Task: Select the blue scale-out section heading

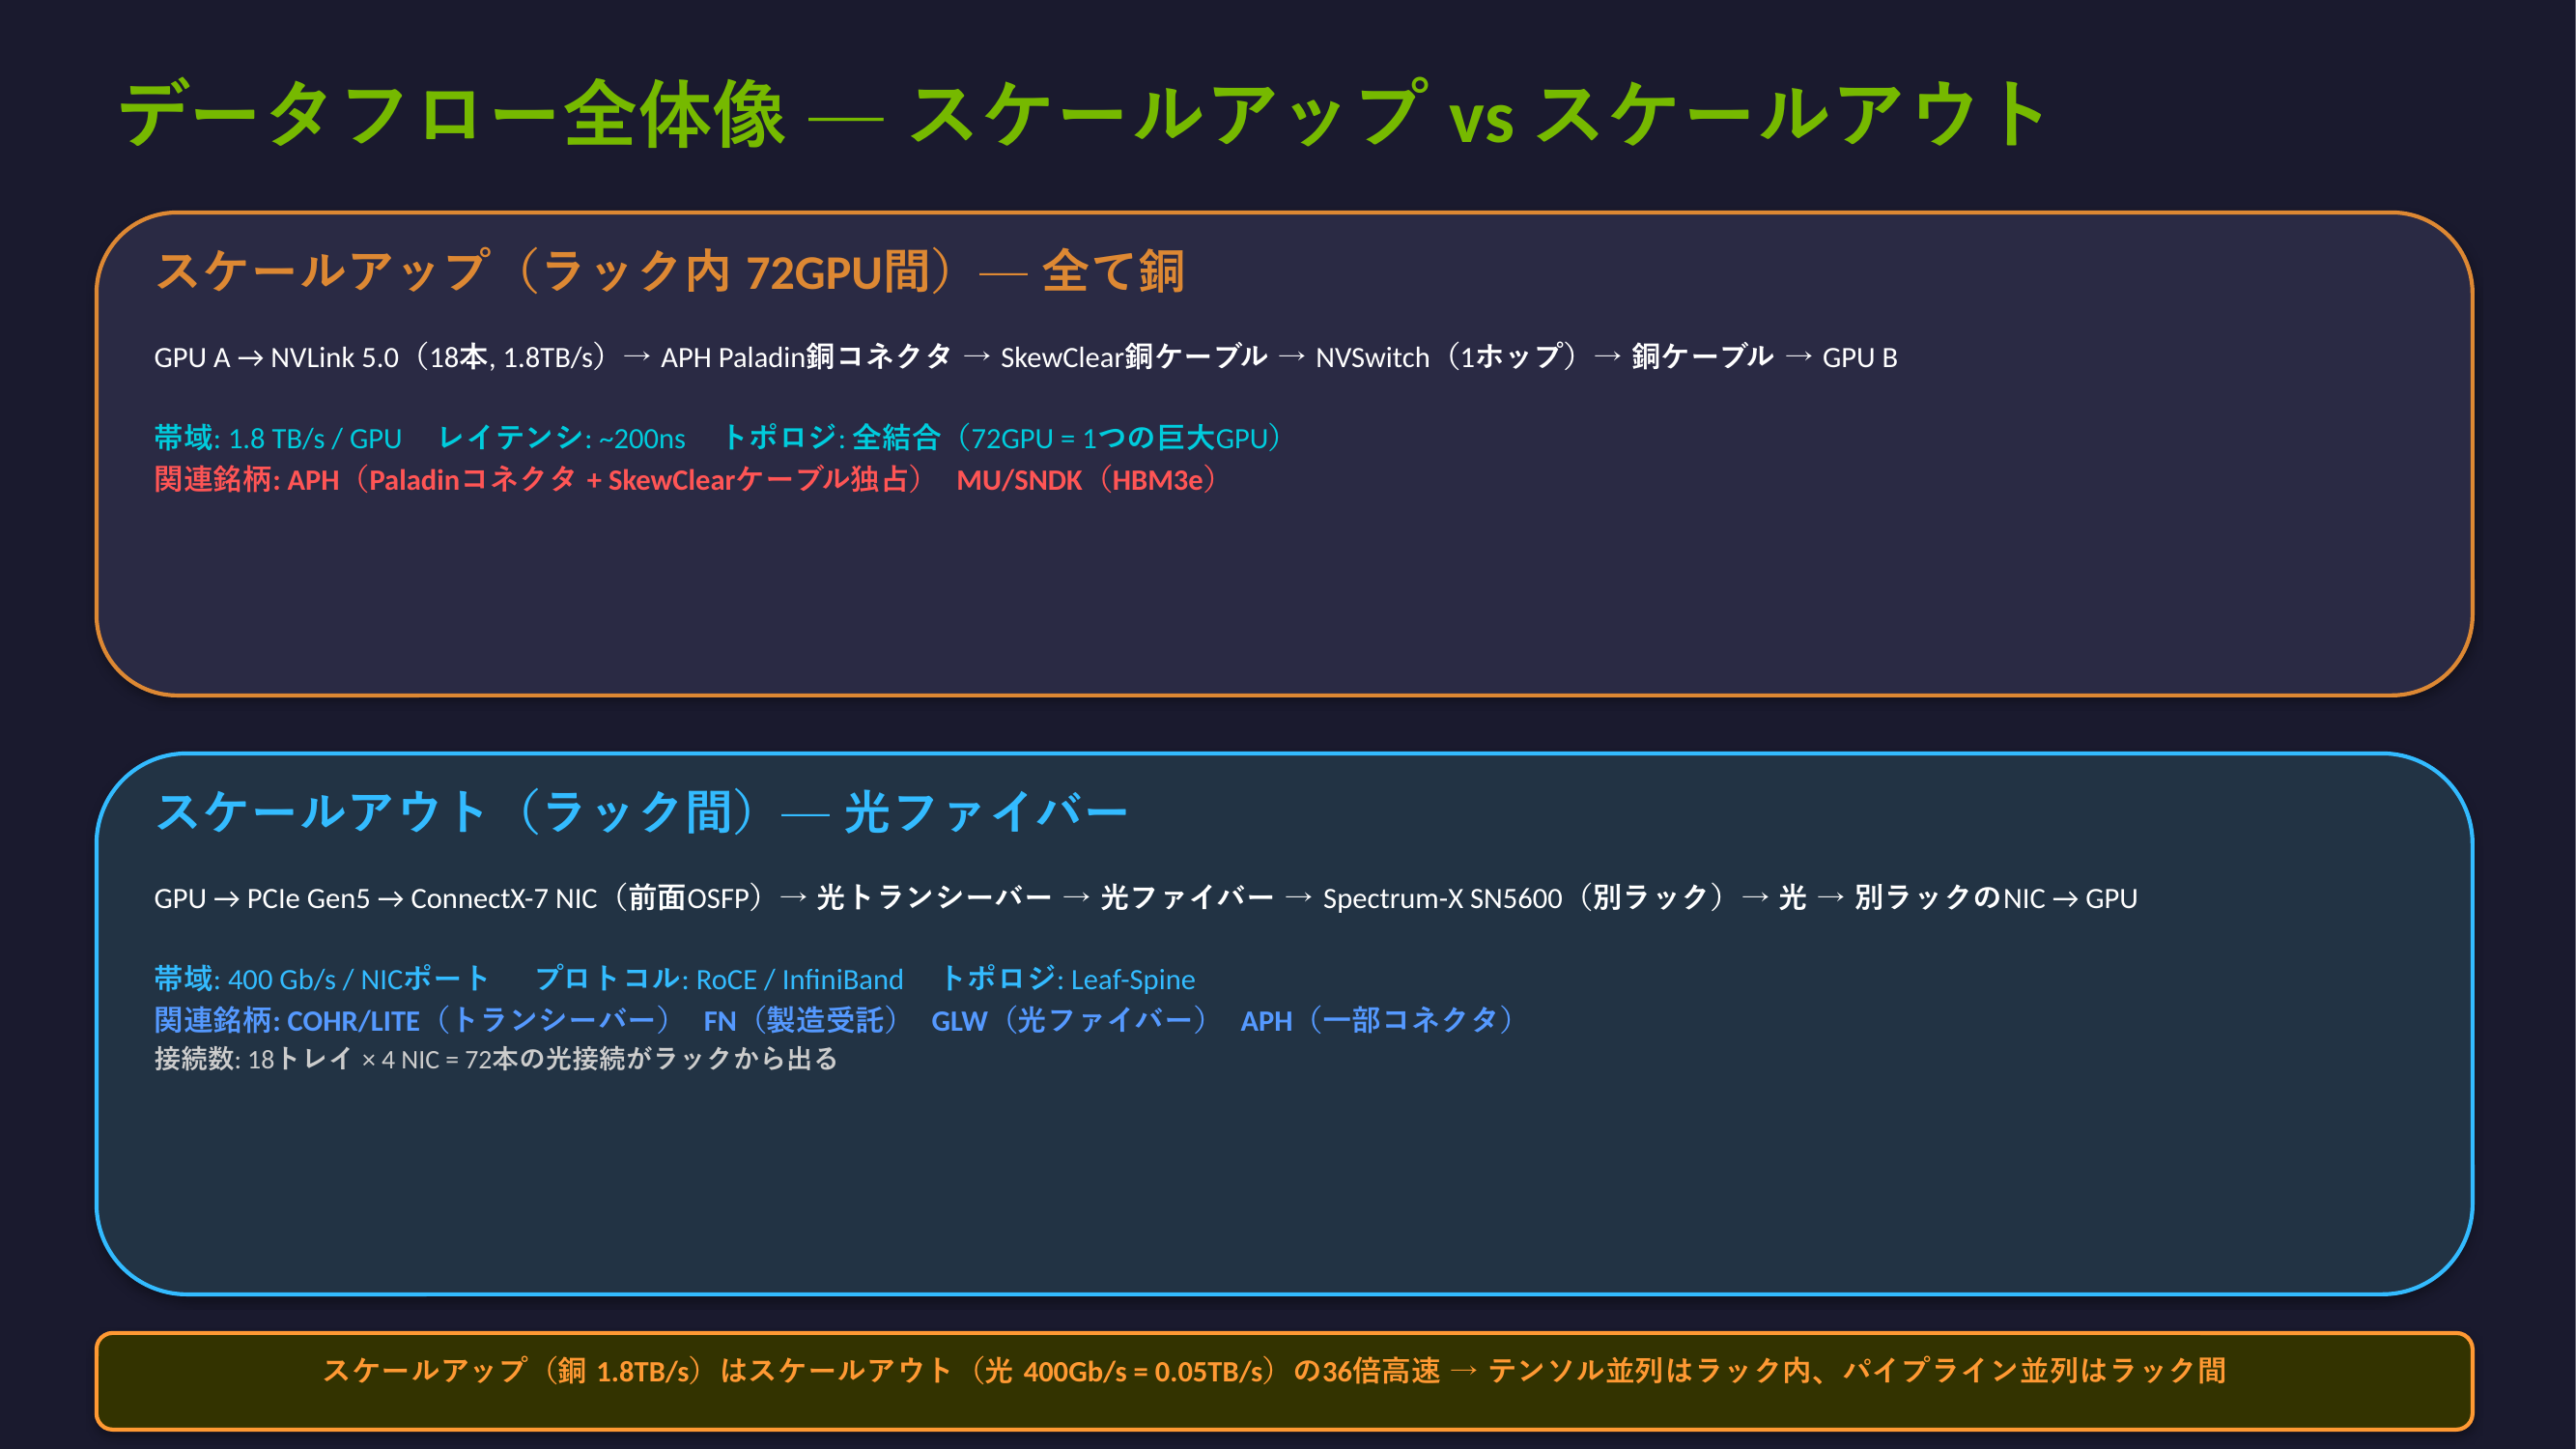Action: [641, 811]
